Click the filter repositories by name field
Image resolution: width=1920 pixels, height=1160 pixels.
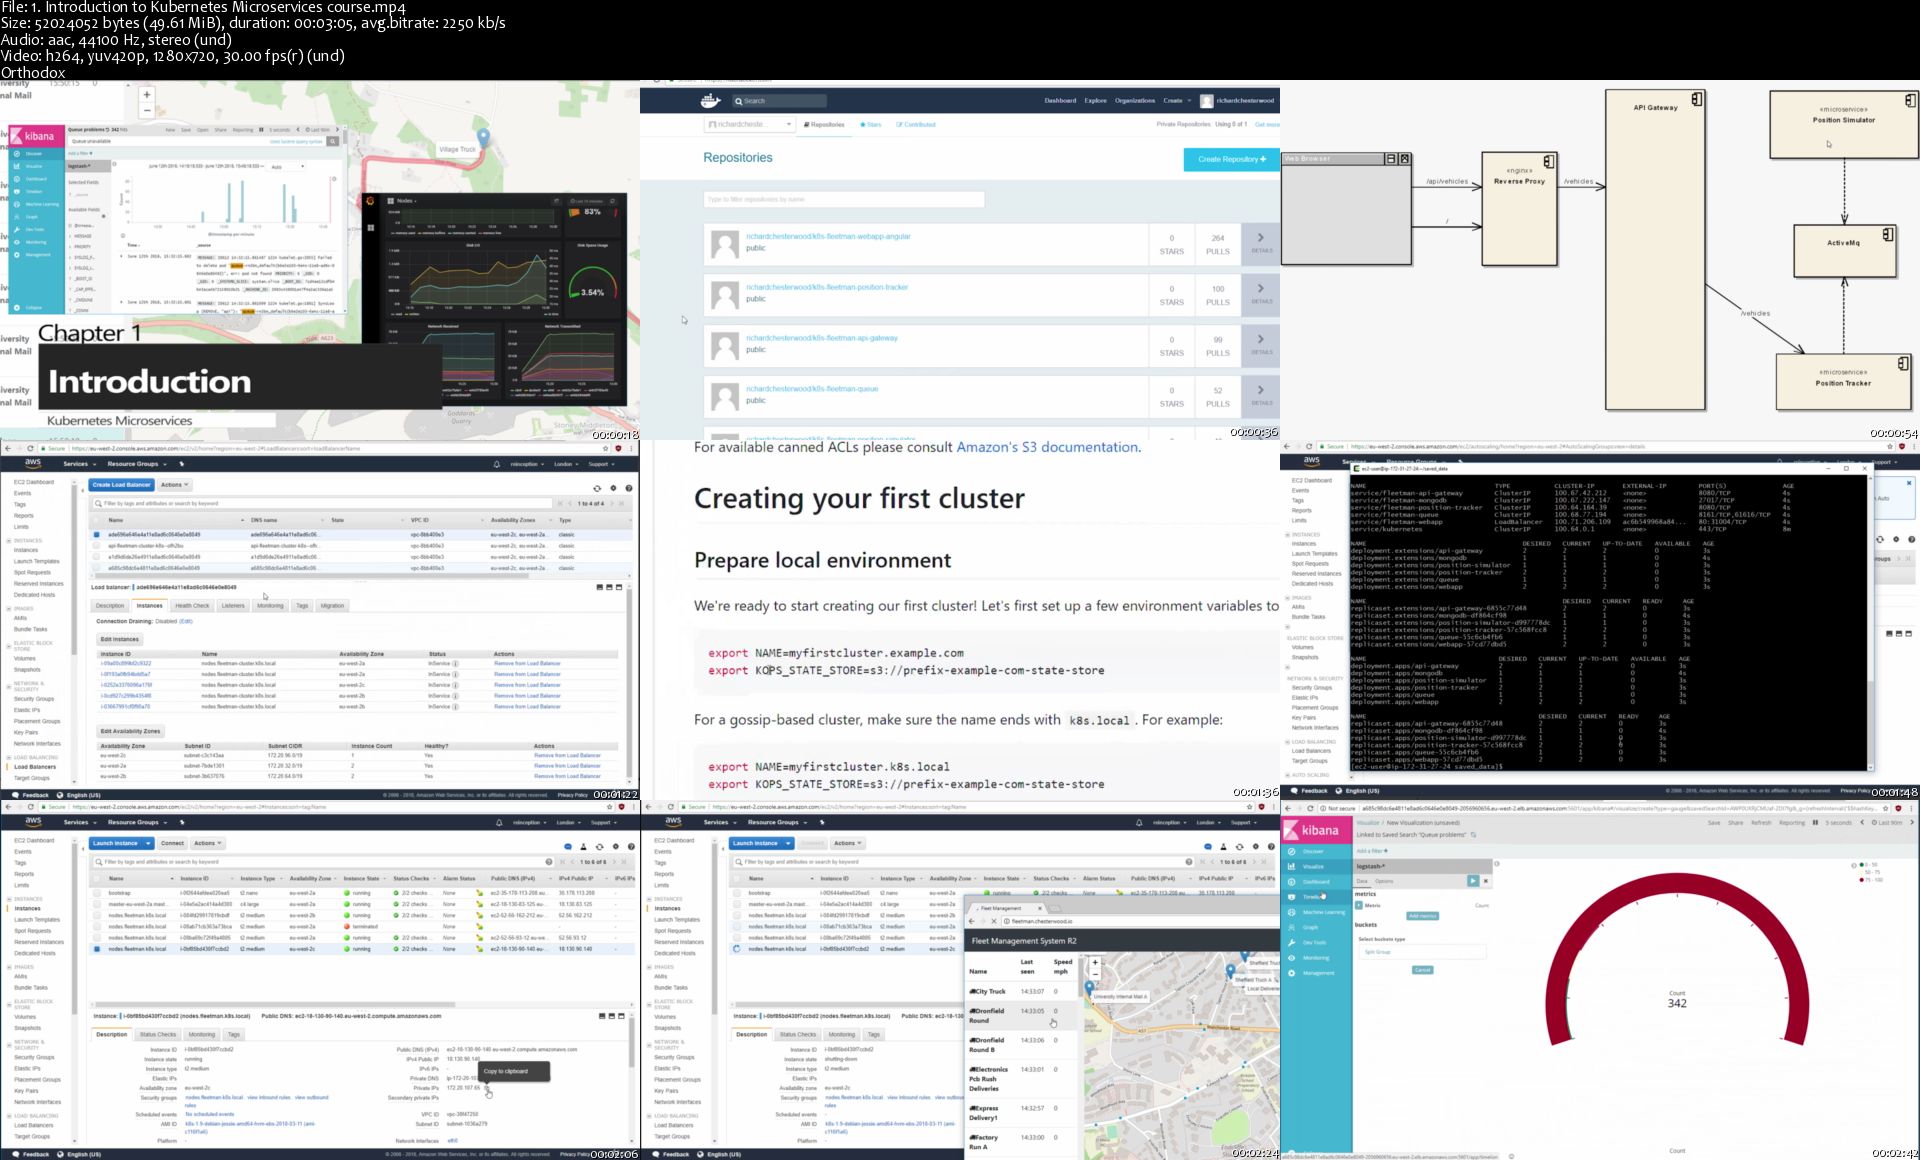(844, 199)
